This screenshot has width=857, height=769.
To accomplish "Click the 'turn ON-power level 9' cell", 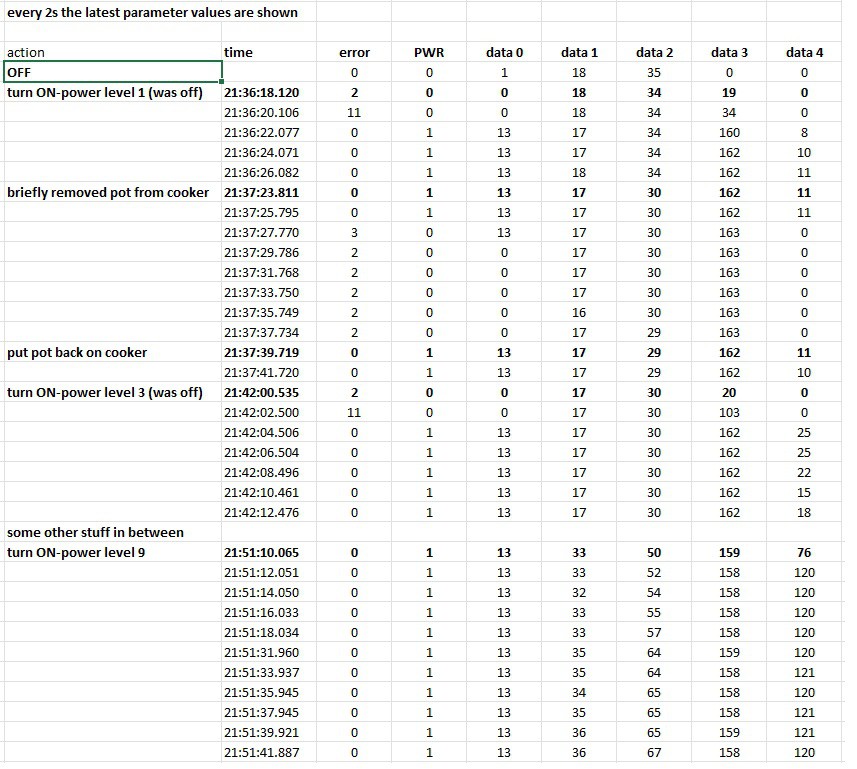I will click(x=76, y=552).
